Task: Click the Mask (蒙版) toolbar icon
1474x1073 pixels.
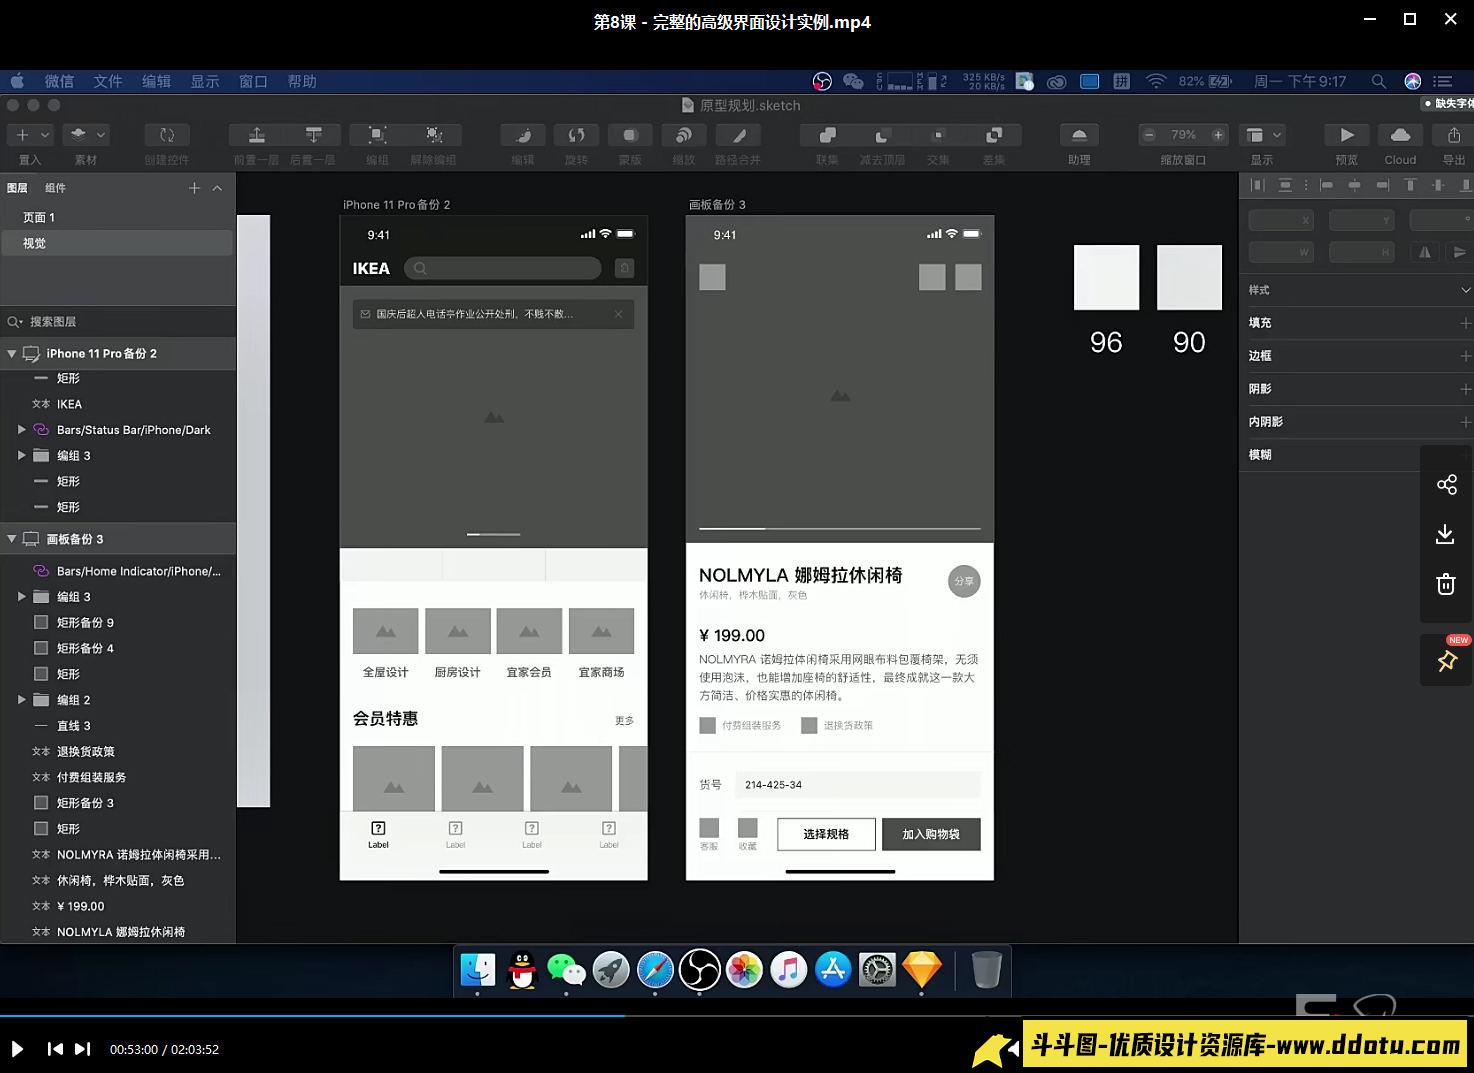Action: point(630,134)
